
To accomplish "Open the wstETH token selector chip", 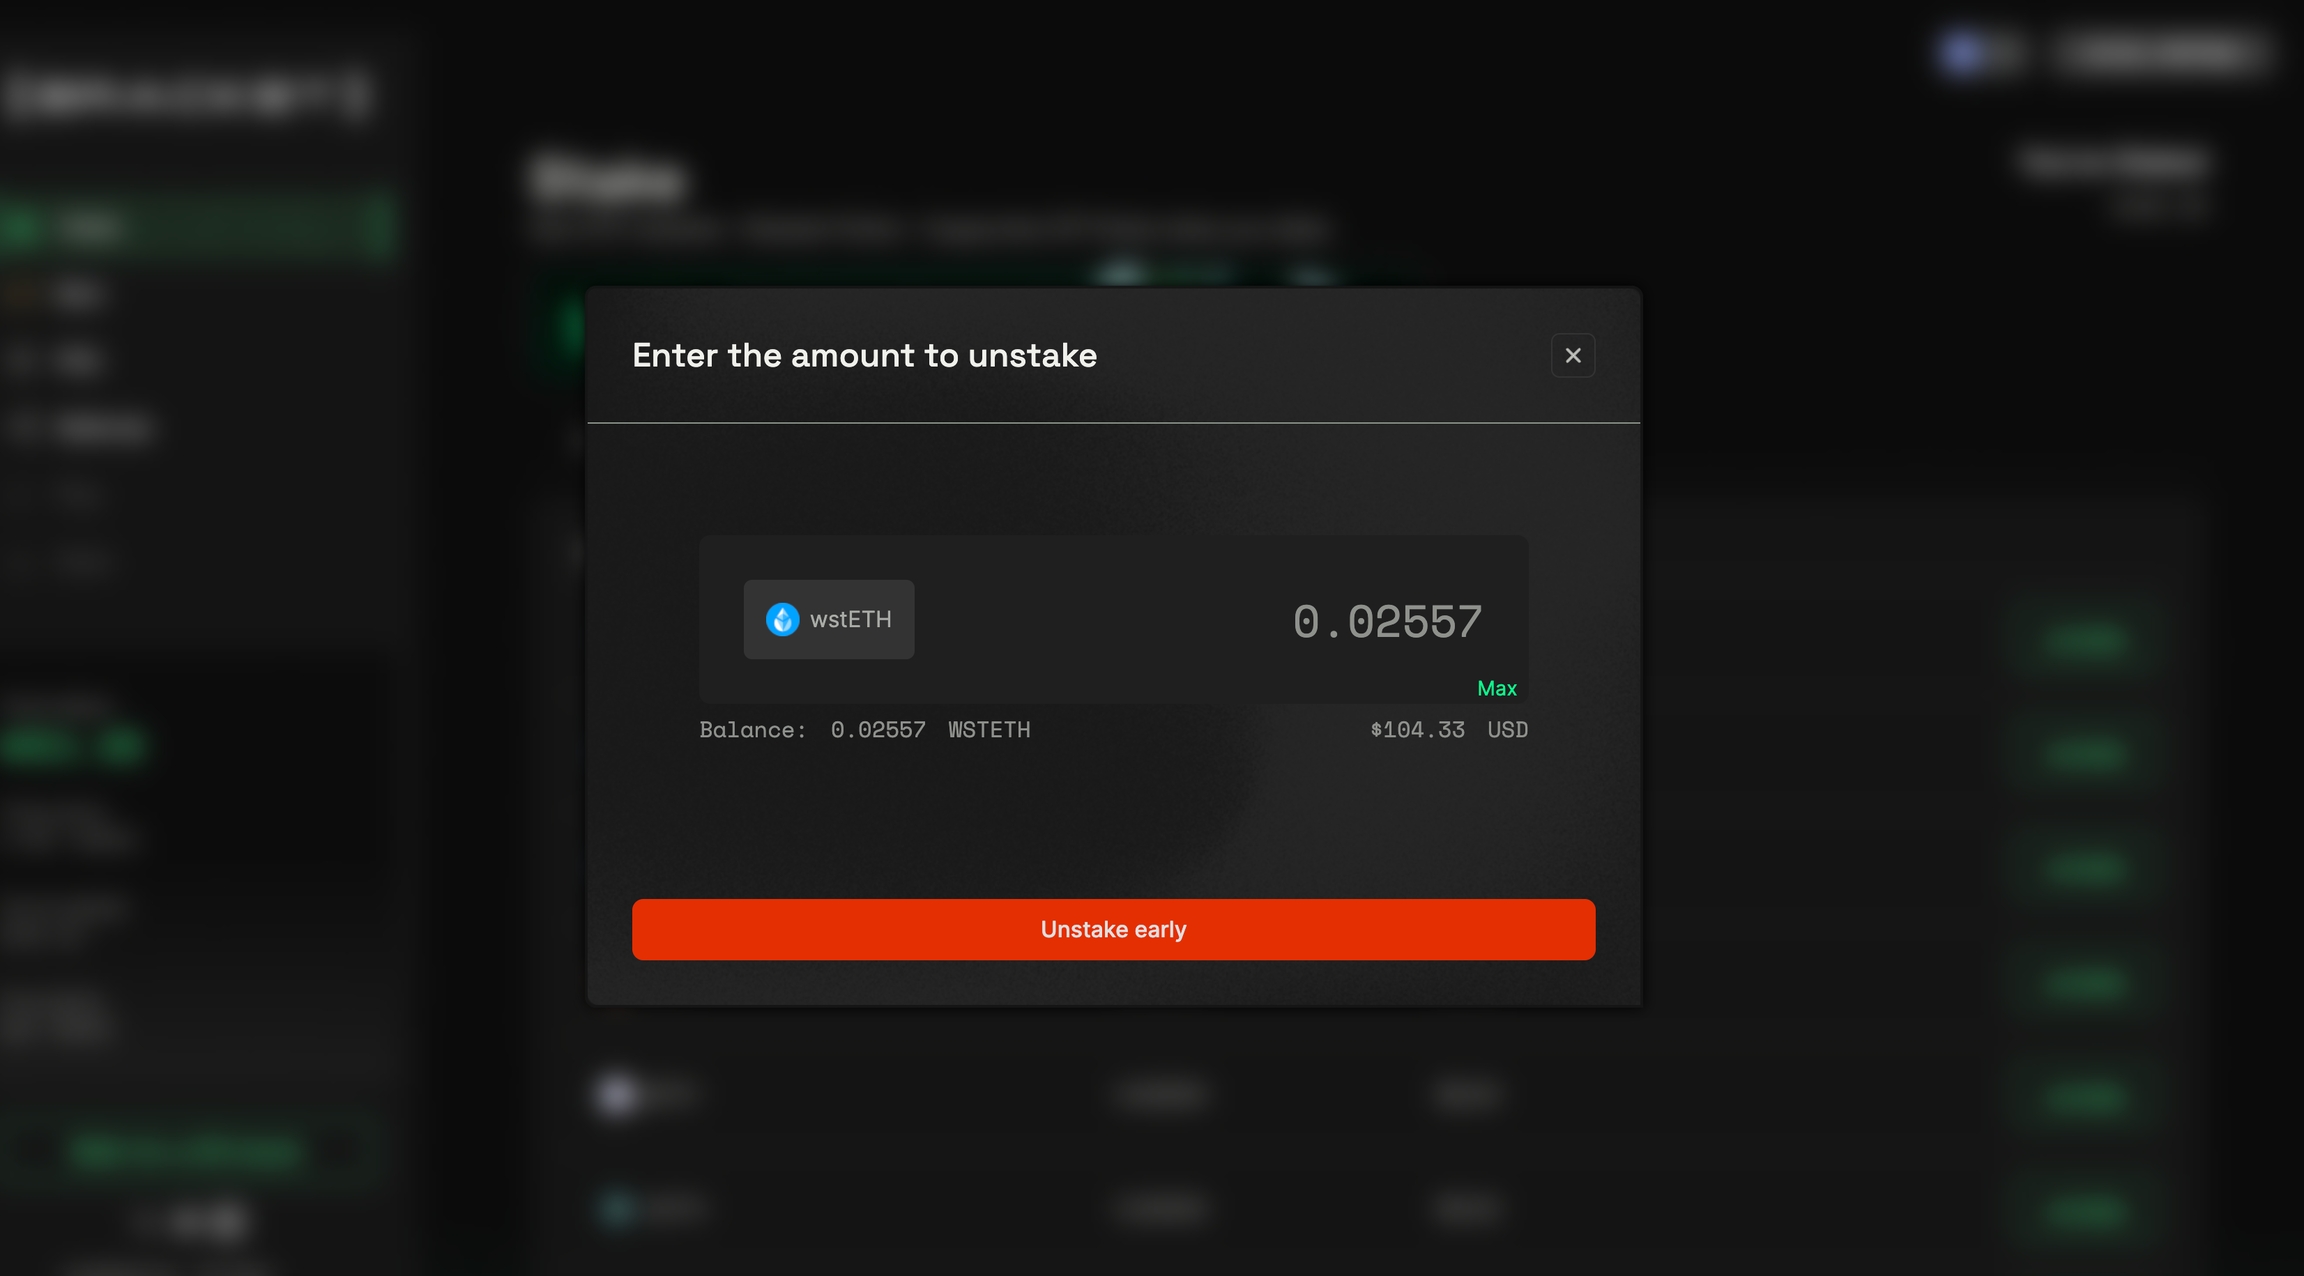I will [828, 619].
